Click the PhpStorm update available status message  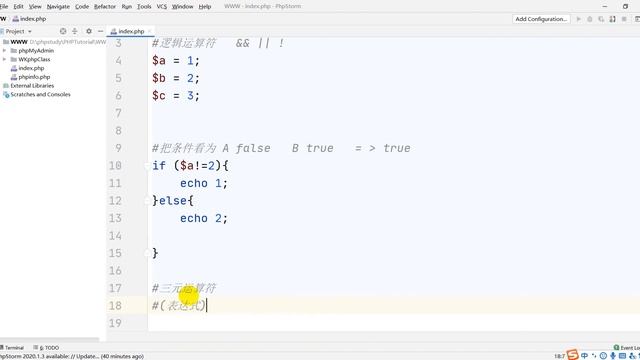71,356
